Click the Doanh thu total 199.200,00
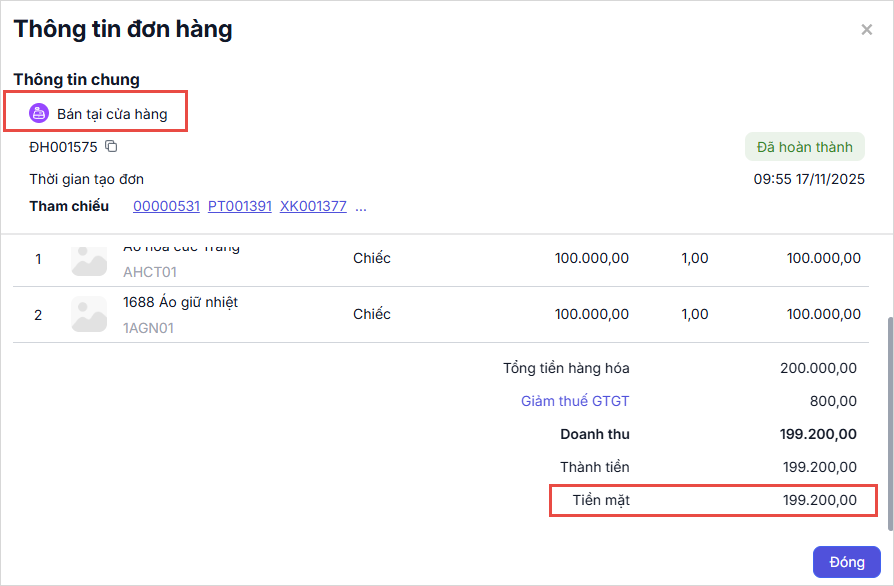 pyautogui.click(x=818, y=434)
